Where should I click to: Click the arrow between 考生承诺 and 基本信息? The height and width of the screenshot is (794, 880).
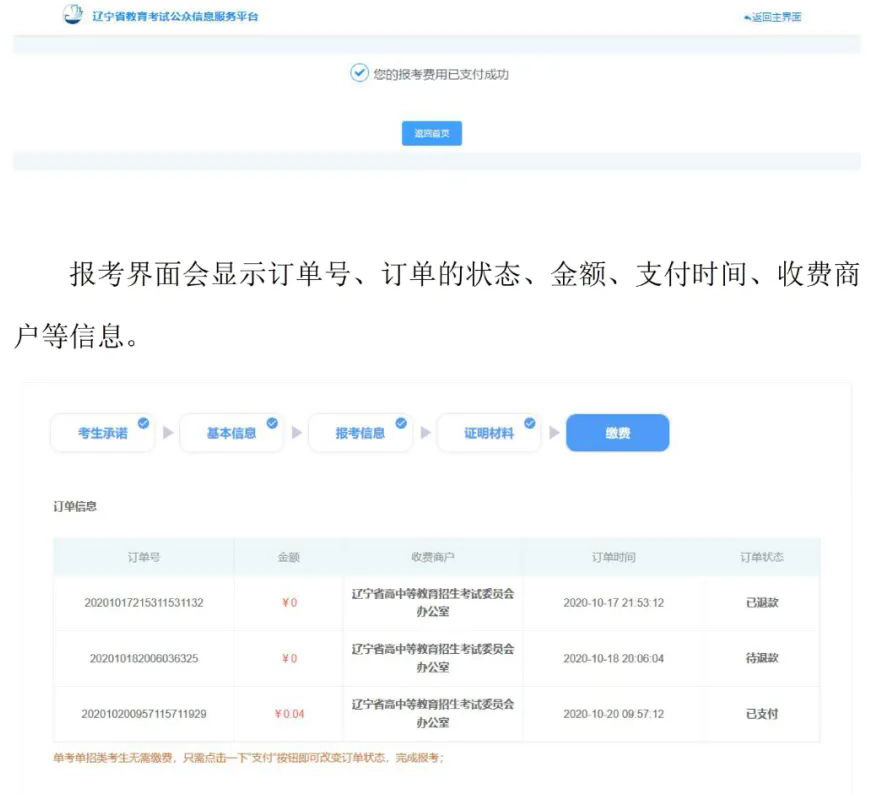click(168, 433)
